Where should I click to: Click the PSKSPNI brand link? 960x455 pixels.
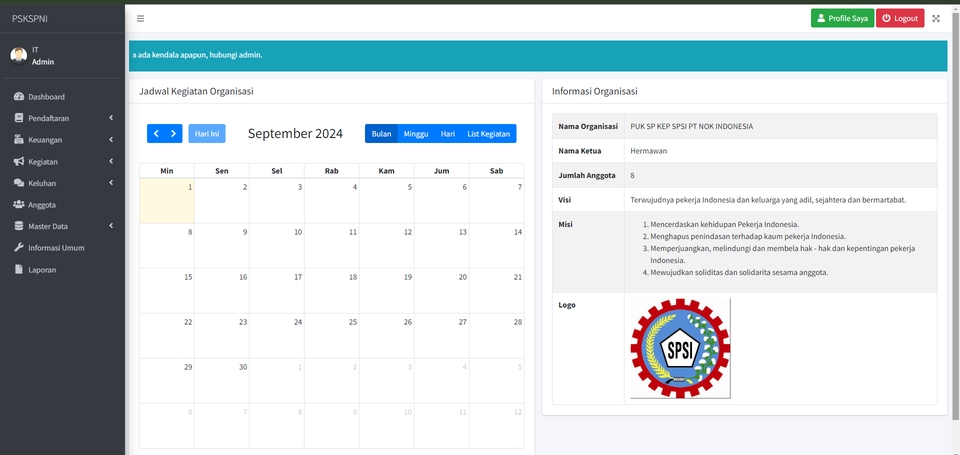29,18
